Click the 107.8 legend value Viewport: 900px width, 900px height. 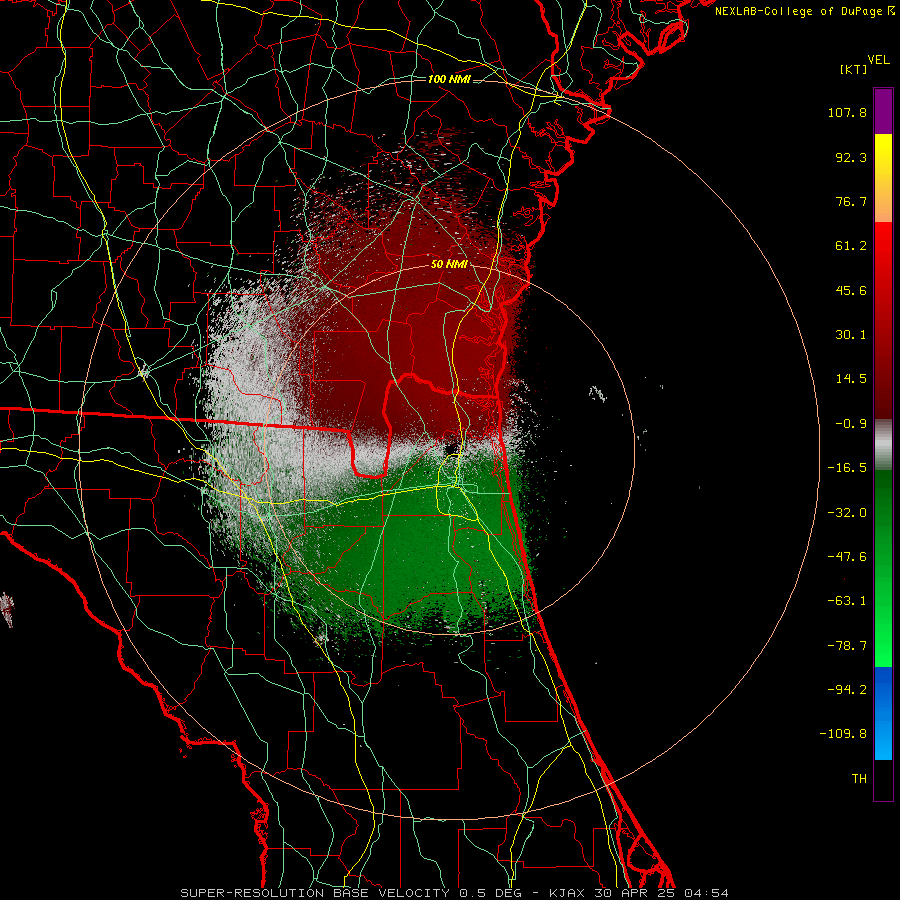point(847,112)
